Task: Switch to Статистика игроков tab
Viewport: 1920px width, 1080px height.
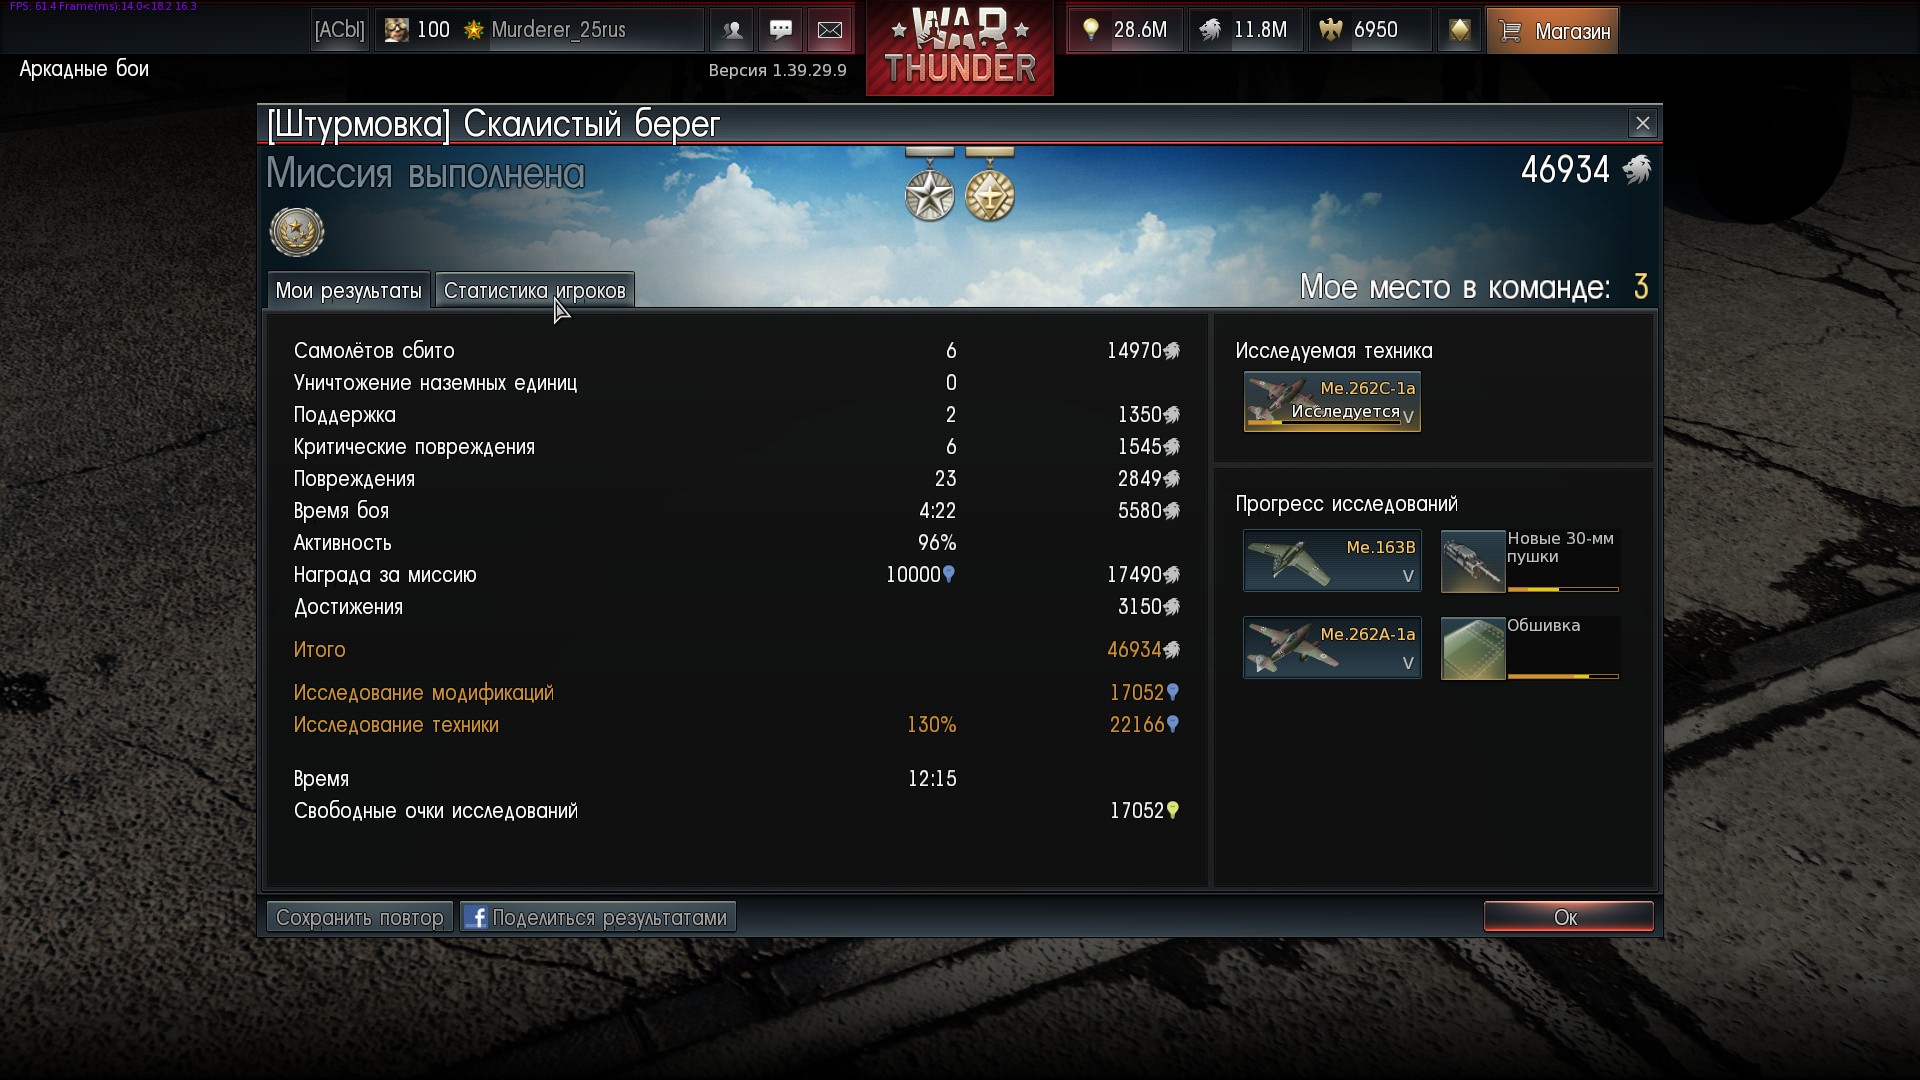Action: pyautogui.click(x=535, y=290)
